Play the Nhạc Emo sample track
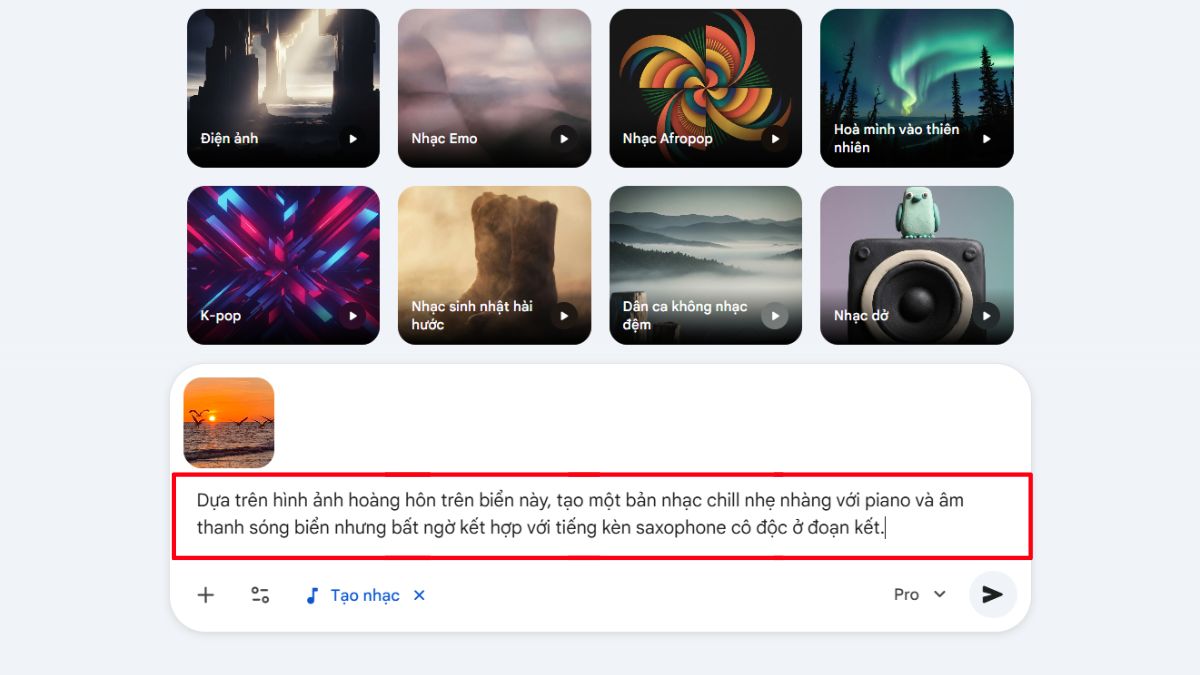This screenshot has height=675, width=1200. 563,139
